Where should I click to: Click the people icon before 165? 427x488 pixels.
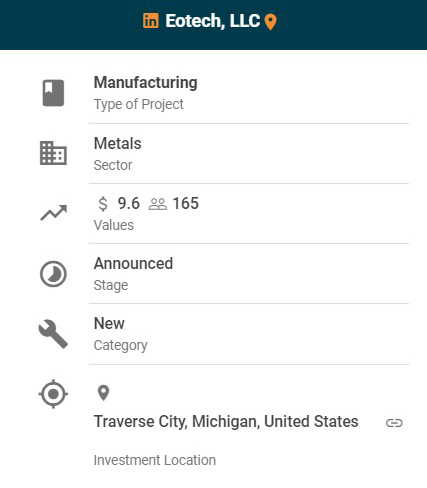click(158, 204)
